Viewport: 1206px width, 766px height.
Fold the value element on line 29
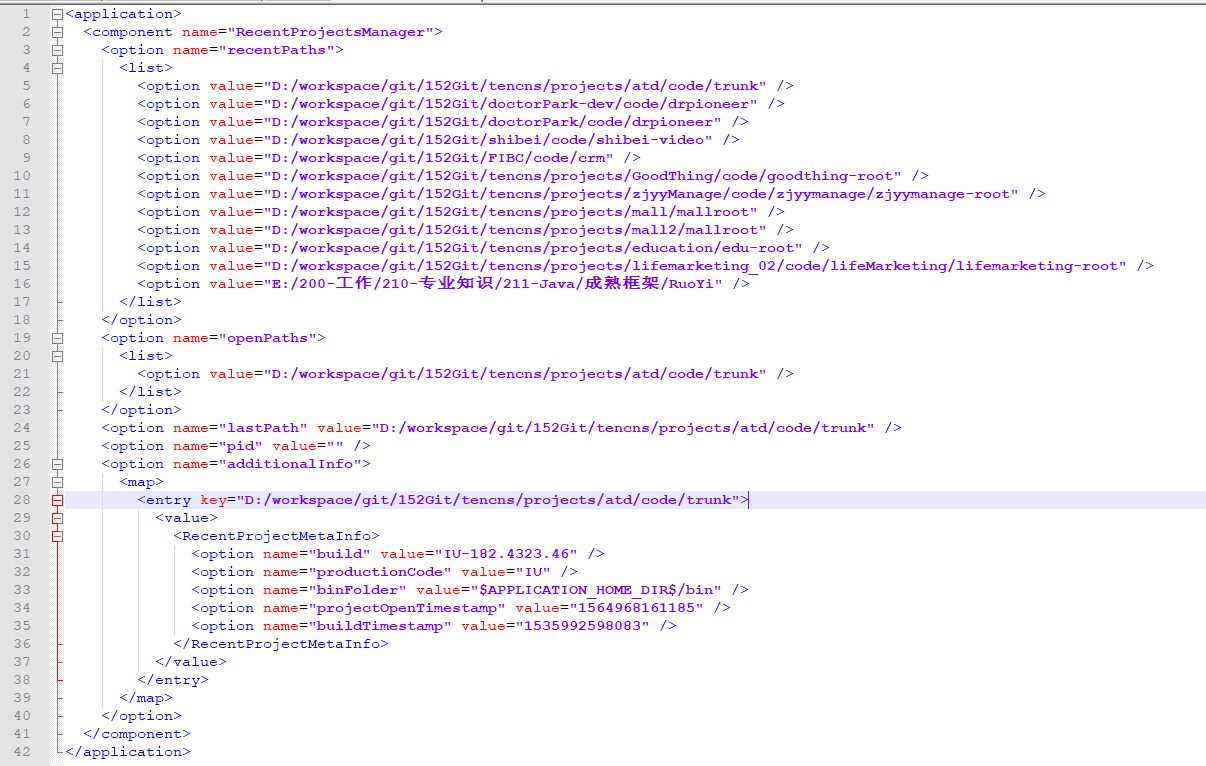click(x=58, y=518)
